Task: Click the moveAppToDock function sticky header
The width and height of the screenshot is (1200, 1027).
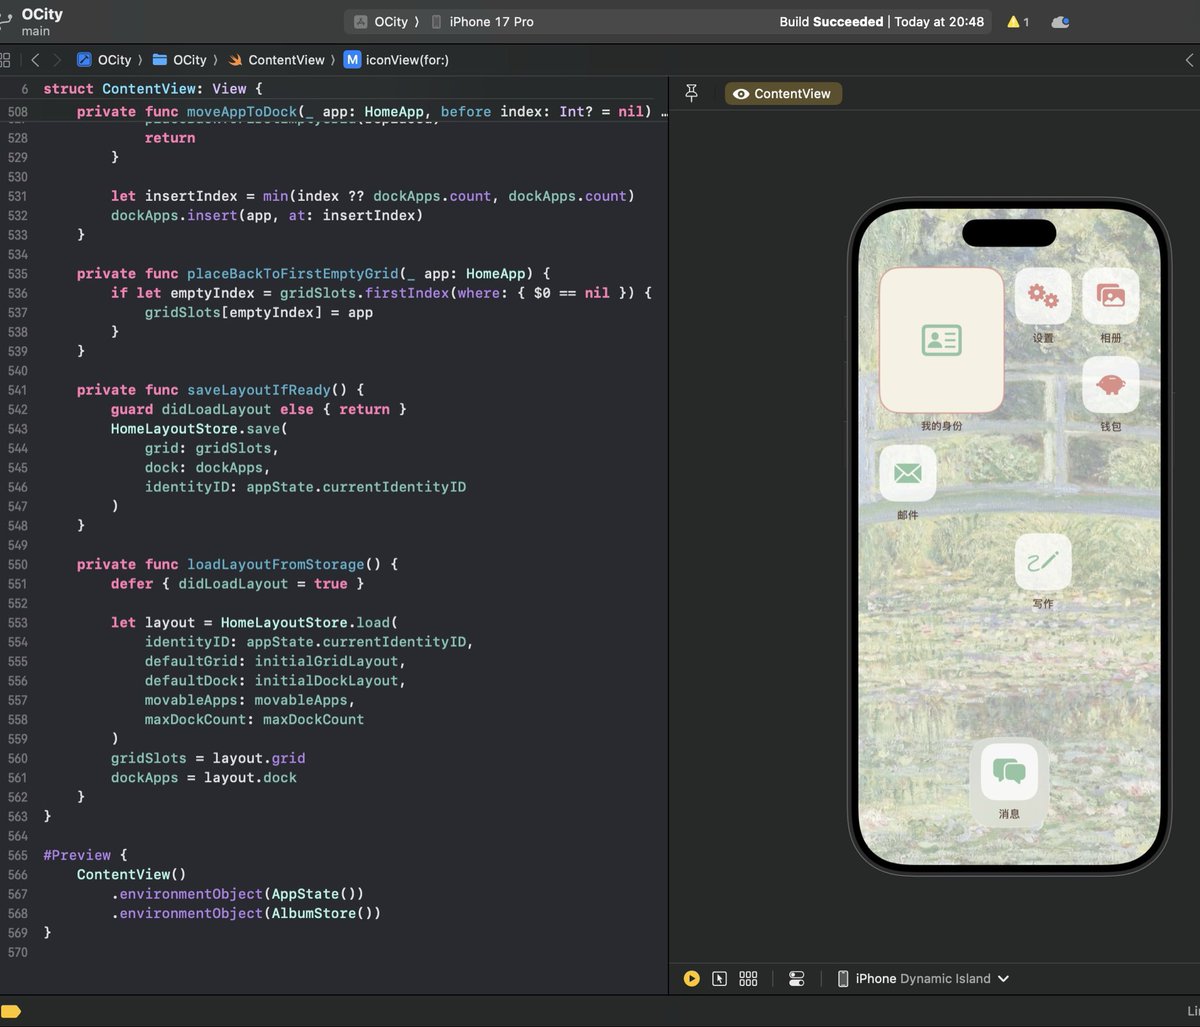Action: pyautogui.click(x=372, y=112)
